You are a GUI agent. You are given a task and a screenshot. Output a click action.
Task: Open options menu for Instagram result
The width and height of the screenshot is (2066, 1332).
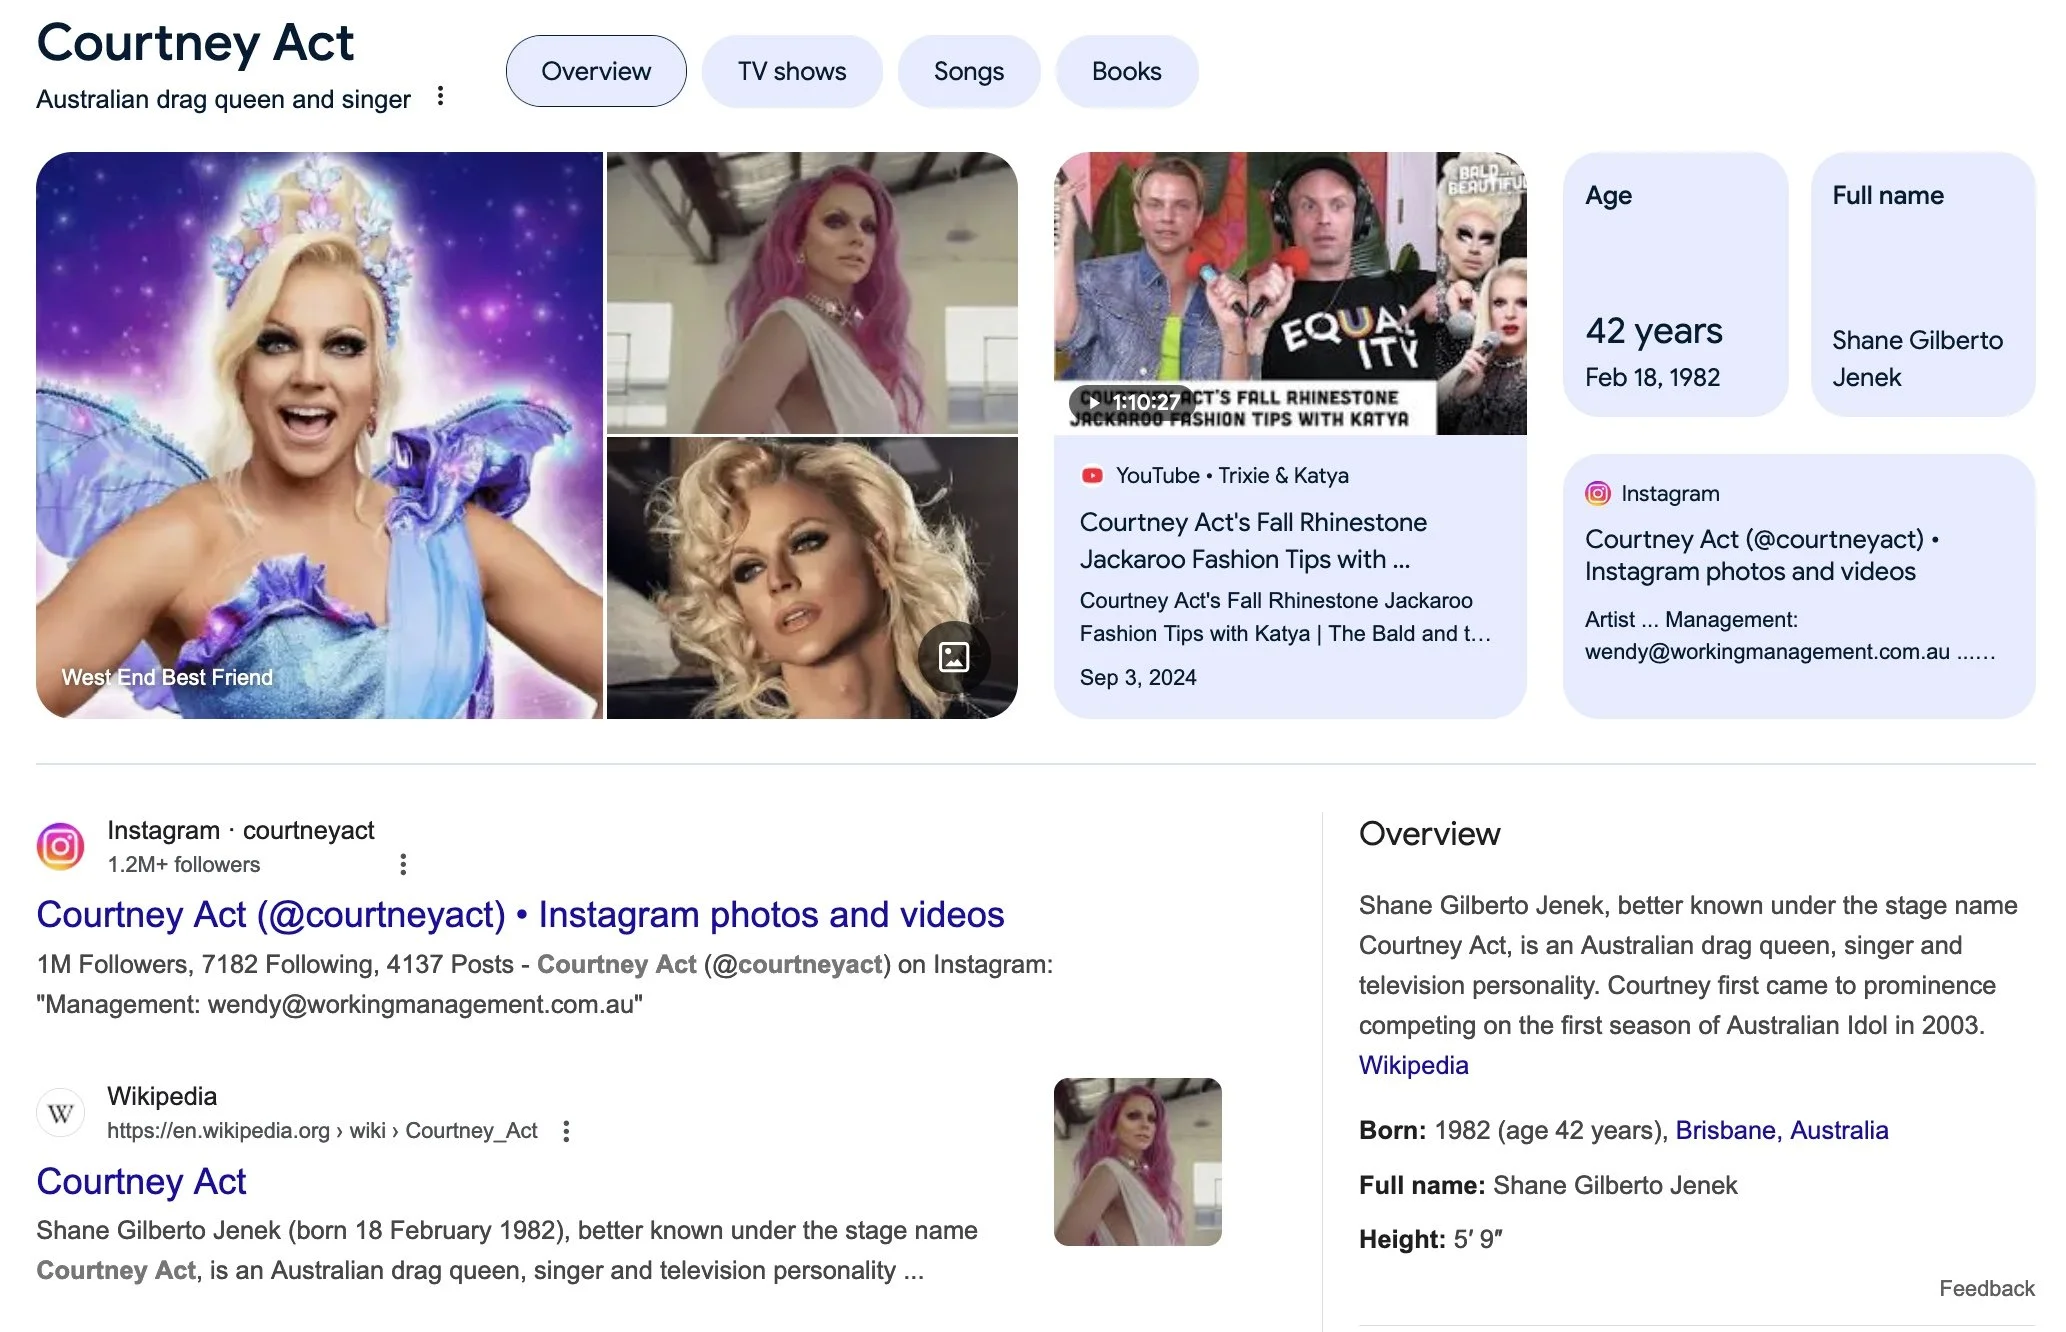click(403, 864)
